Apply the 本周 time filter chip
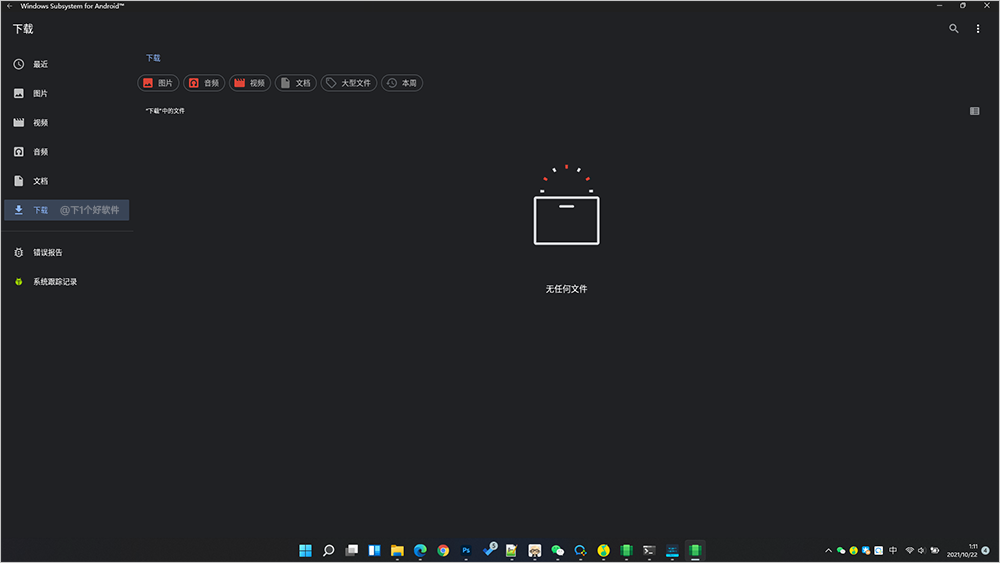 (402, 83)
